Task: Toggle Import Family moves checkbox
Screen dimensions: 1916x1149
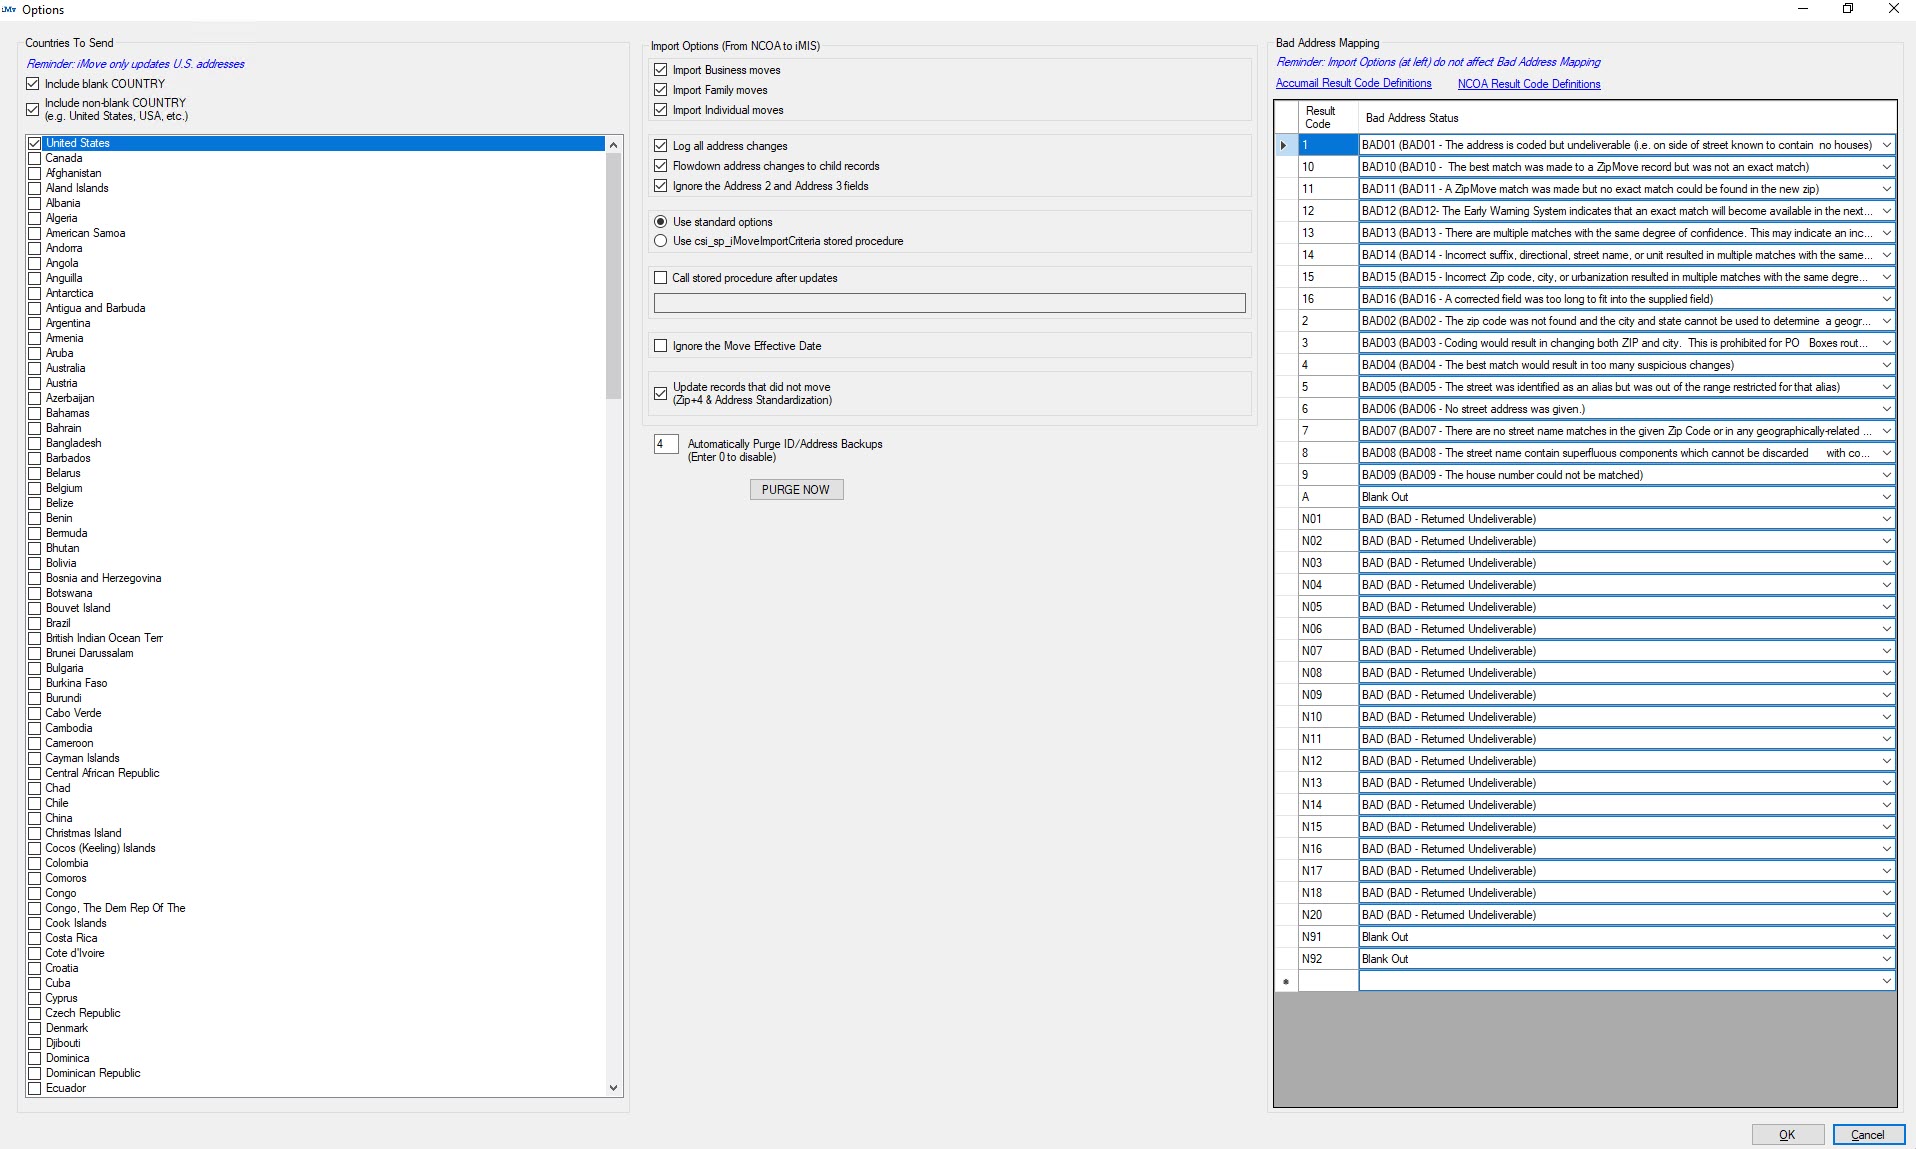Action: [660, 90]
